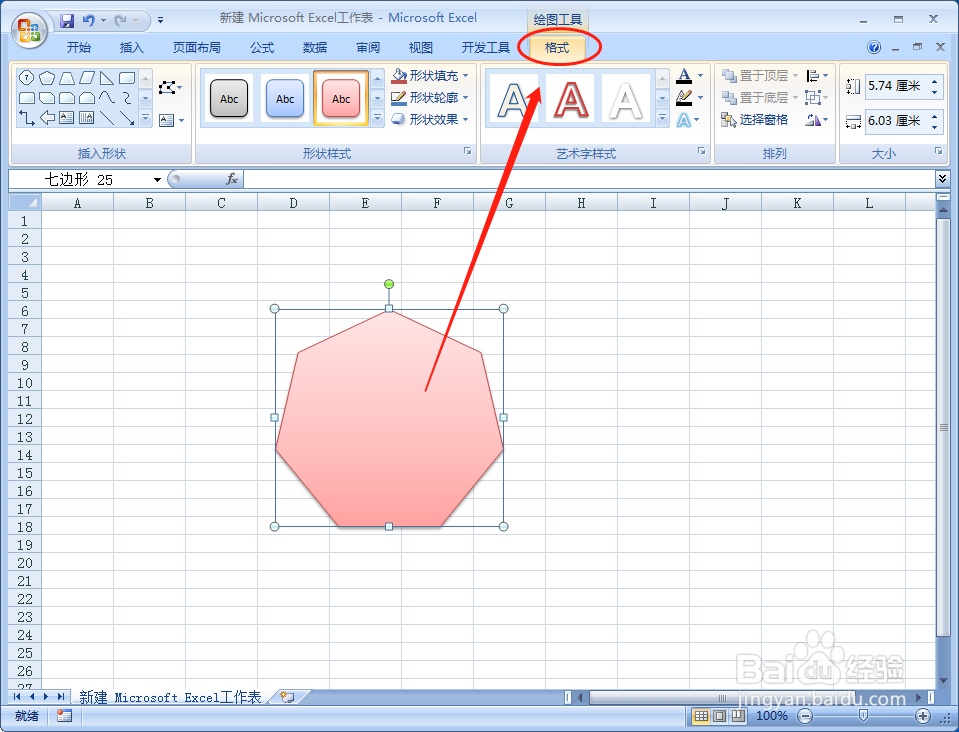Open the 艺术字样式 dialog launcher
This screenshot has height=732, width=959.
pyautogui.click(x=702, y=151)
